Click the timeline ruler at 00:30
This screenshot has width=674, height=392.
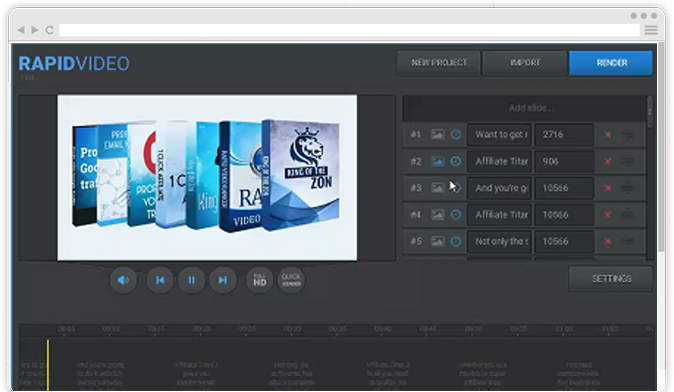coord(292,329)
